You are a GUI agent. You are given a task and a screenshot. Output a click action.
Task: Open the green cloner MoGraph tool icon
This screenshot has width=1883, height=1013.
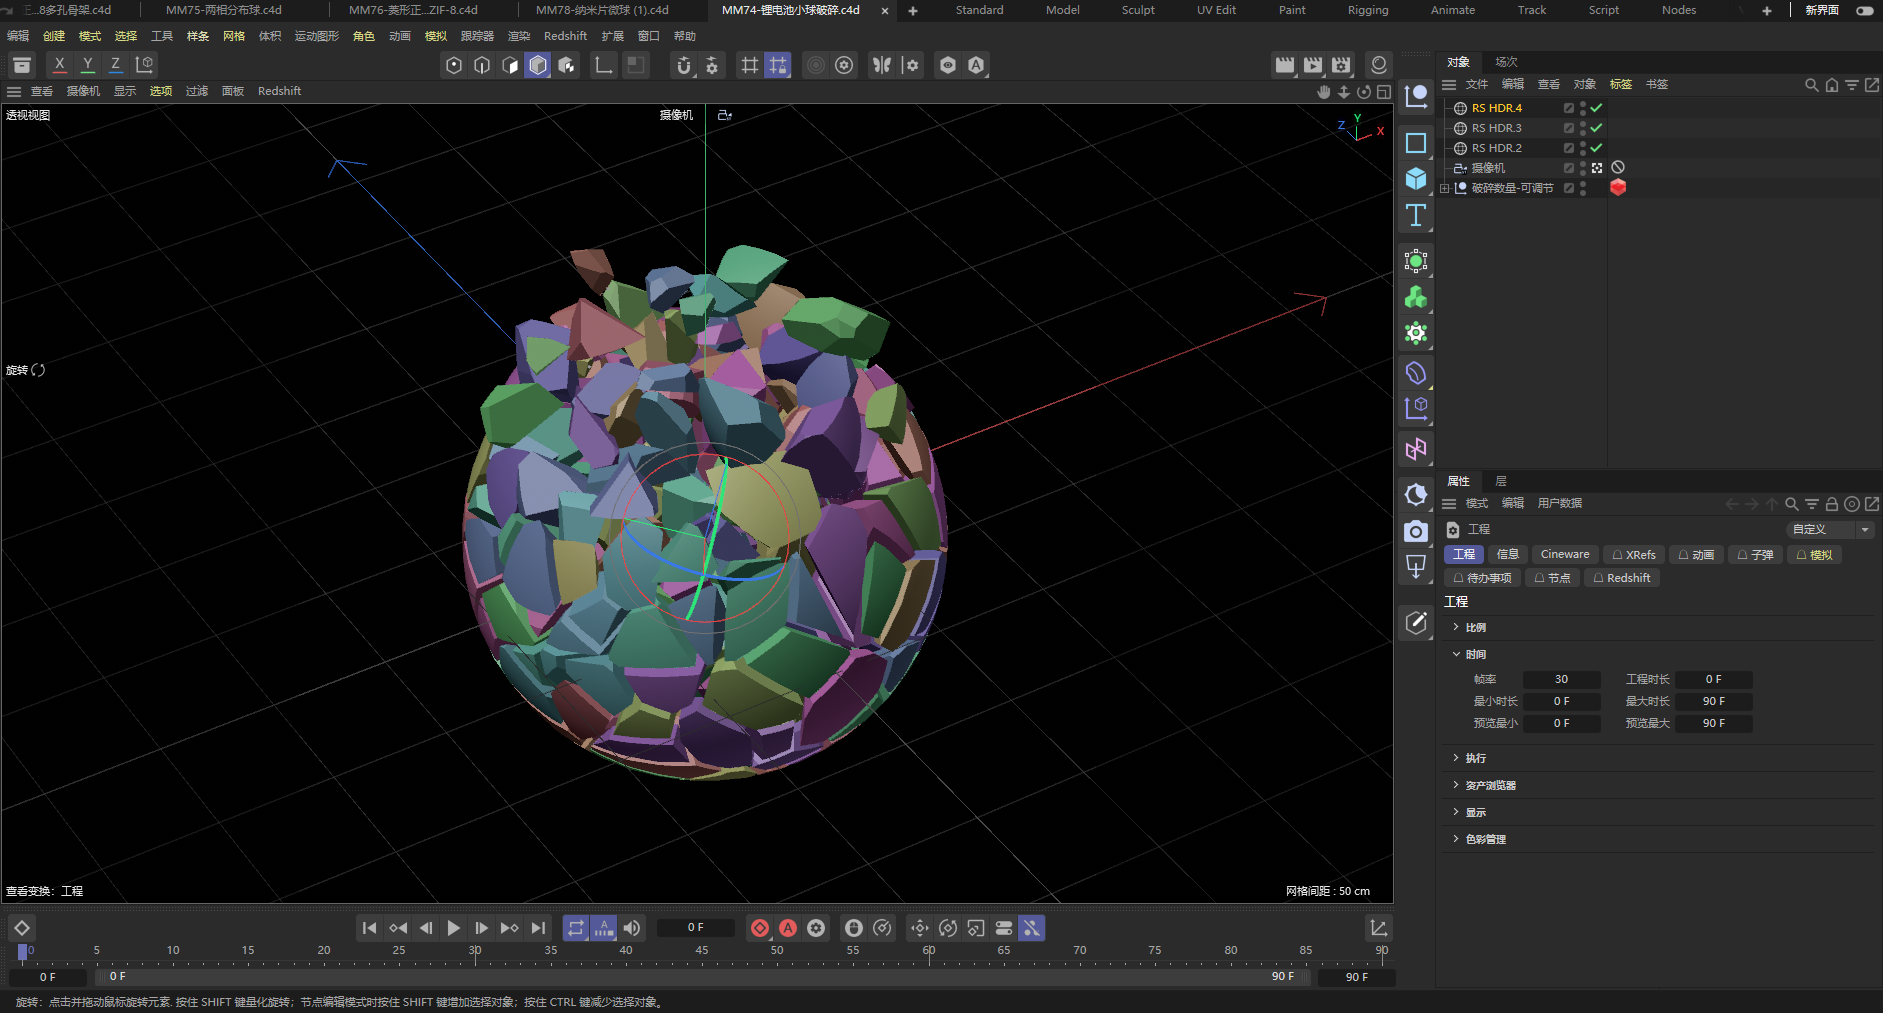tap(1416, 297)
